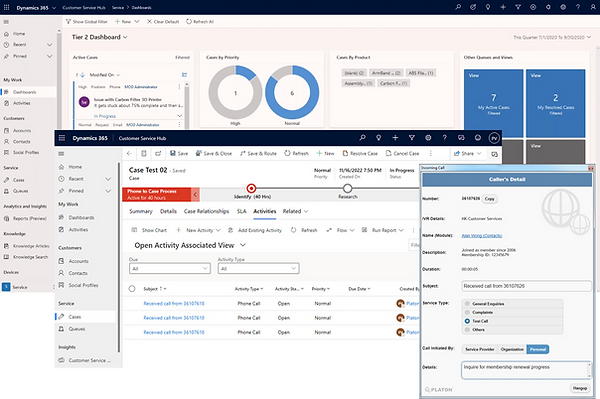Open This Quarter date range dropdown
The width and height of the screenshot is (600, 399).
[x=552, y=37]
